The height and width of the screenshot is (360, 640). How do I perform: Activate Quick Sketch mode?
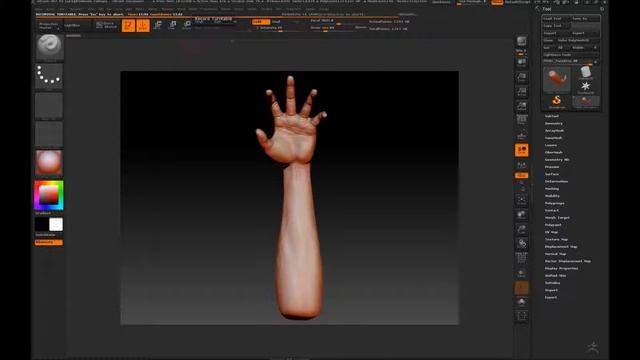tap(106, 25)
